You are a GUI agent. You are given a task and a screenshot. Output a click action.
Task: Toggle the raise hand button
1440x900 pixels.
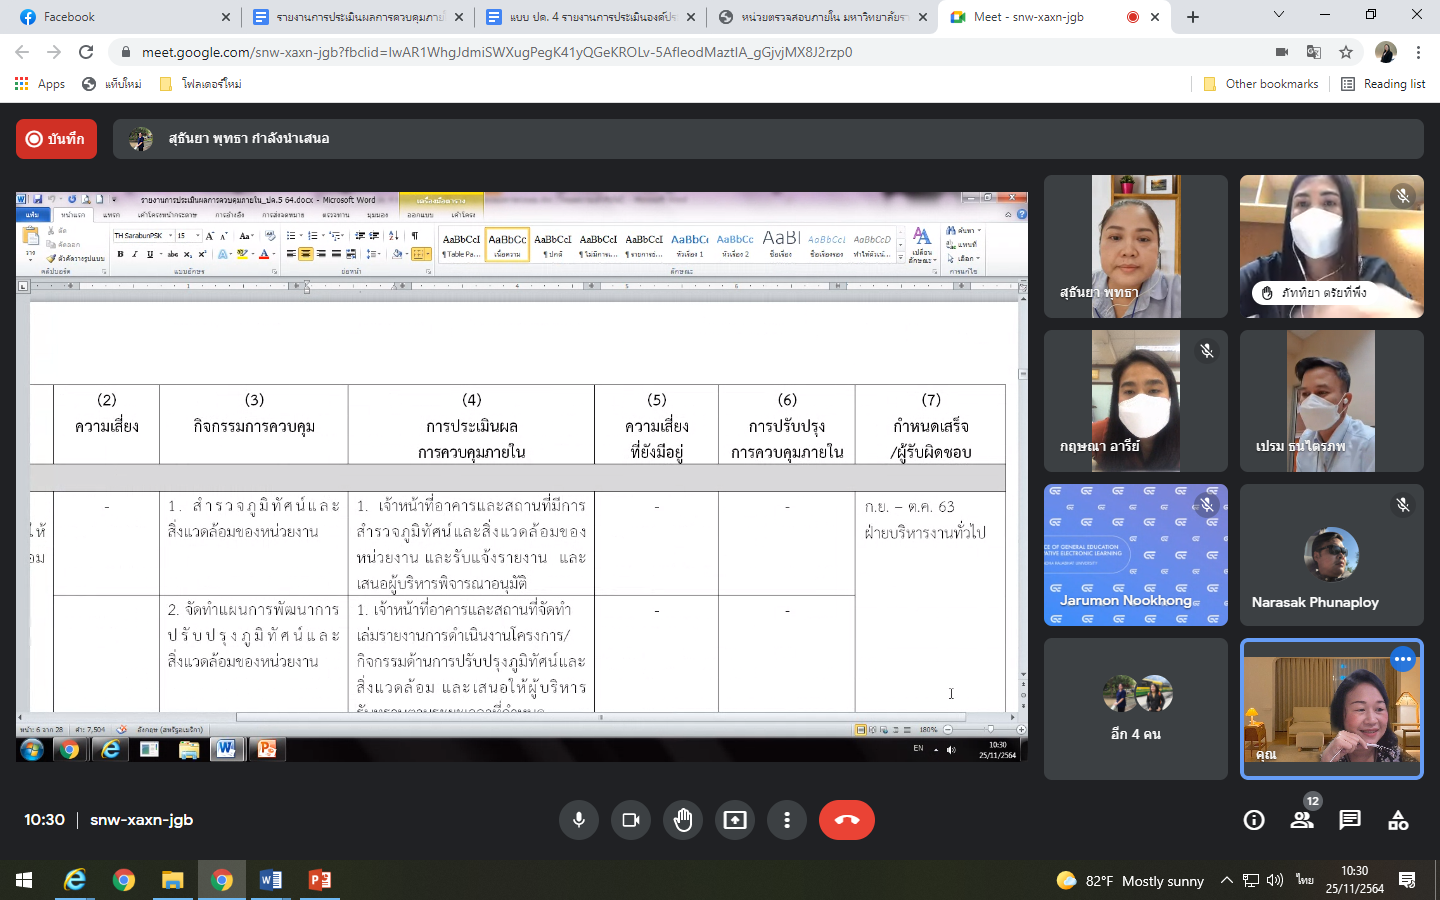(x=683, y=820)
